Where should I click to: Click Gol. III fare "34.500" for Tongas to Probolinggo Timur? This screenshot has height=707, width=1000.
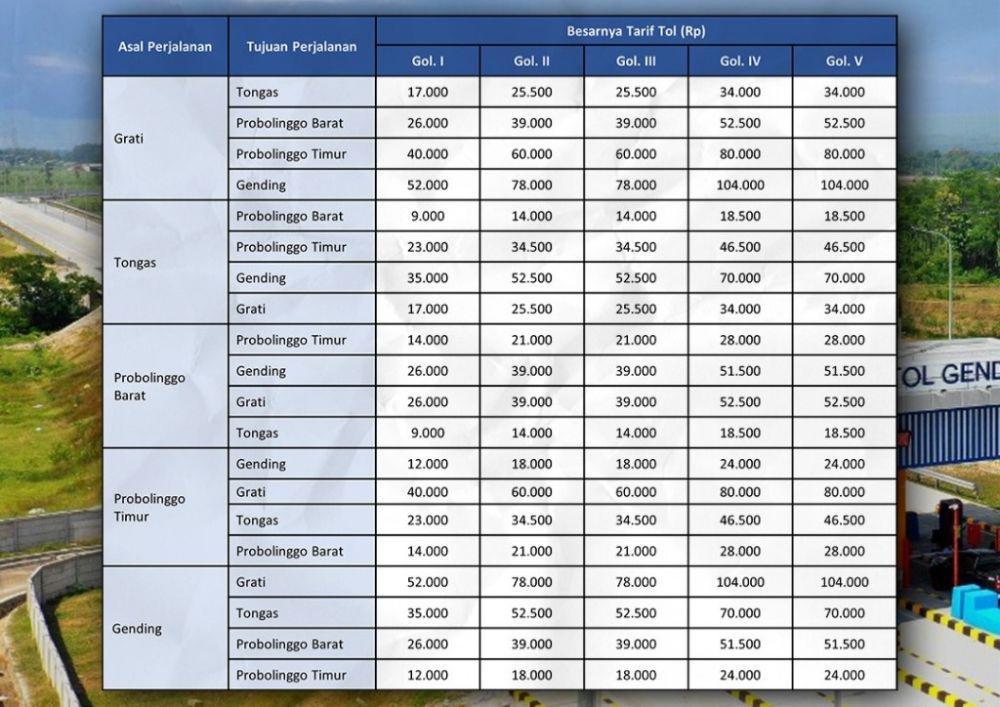[636, 247]
